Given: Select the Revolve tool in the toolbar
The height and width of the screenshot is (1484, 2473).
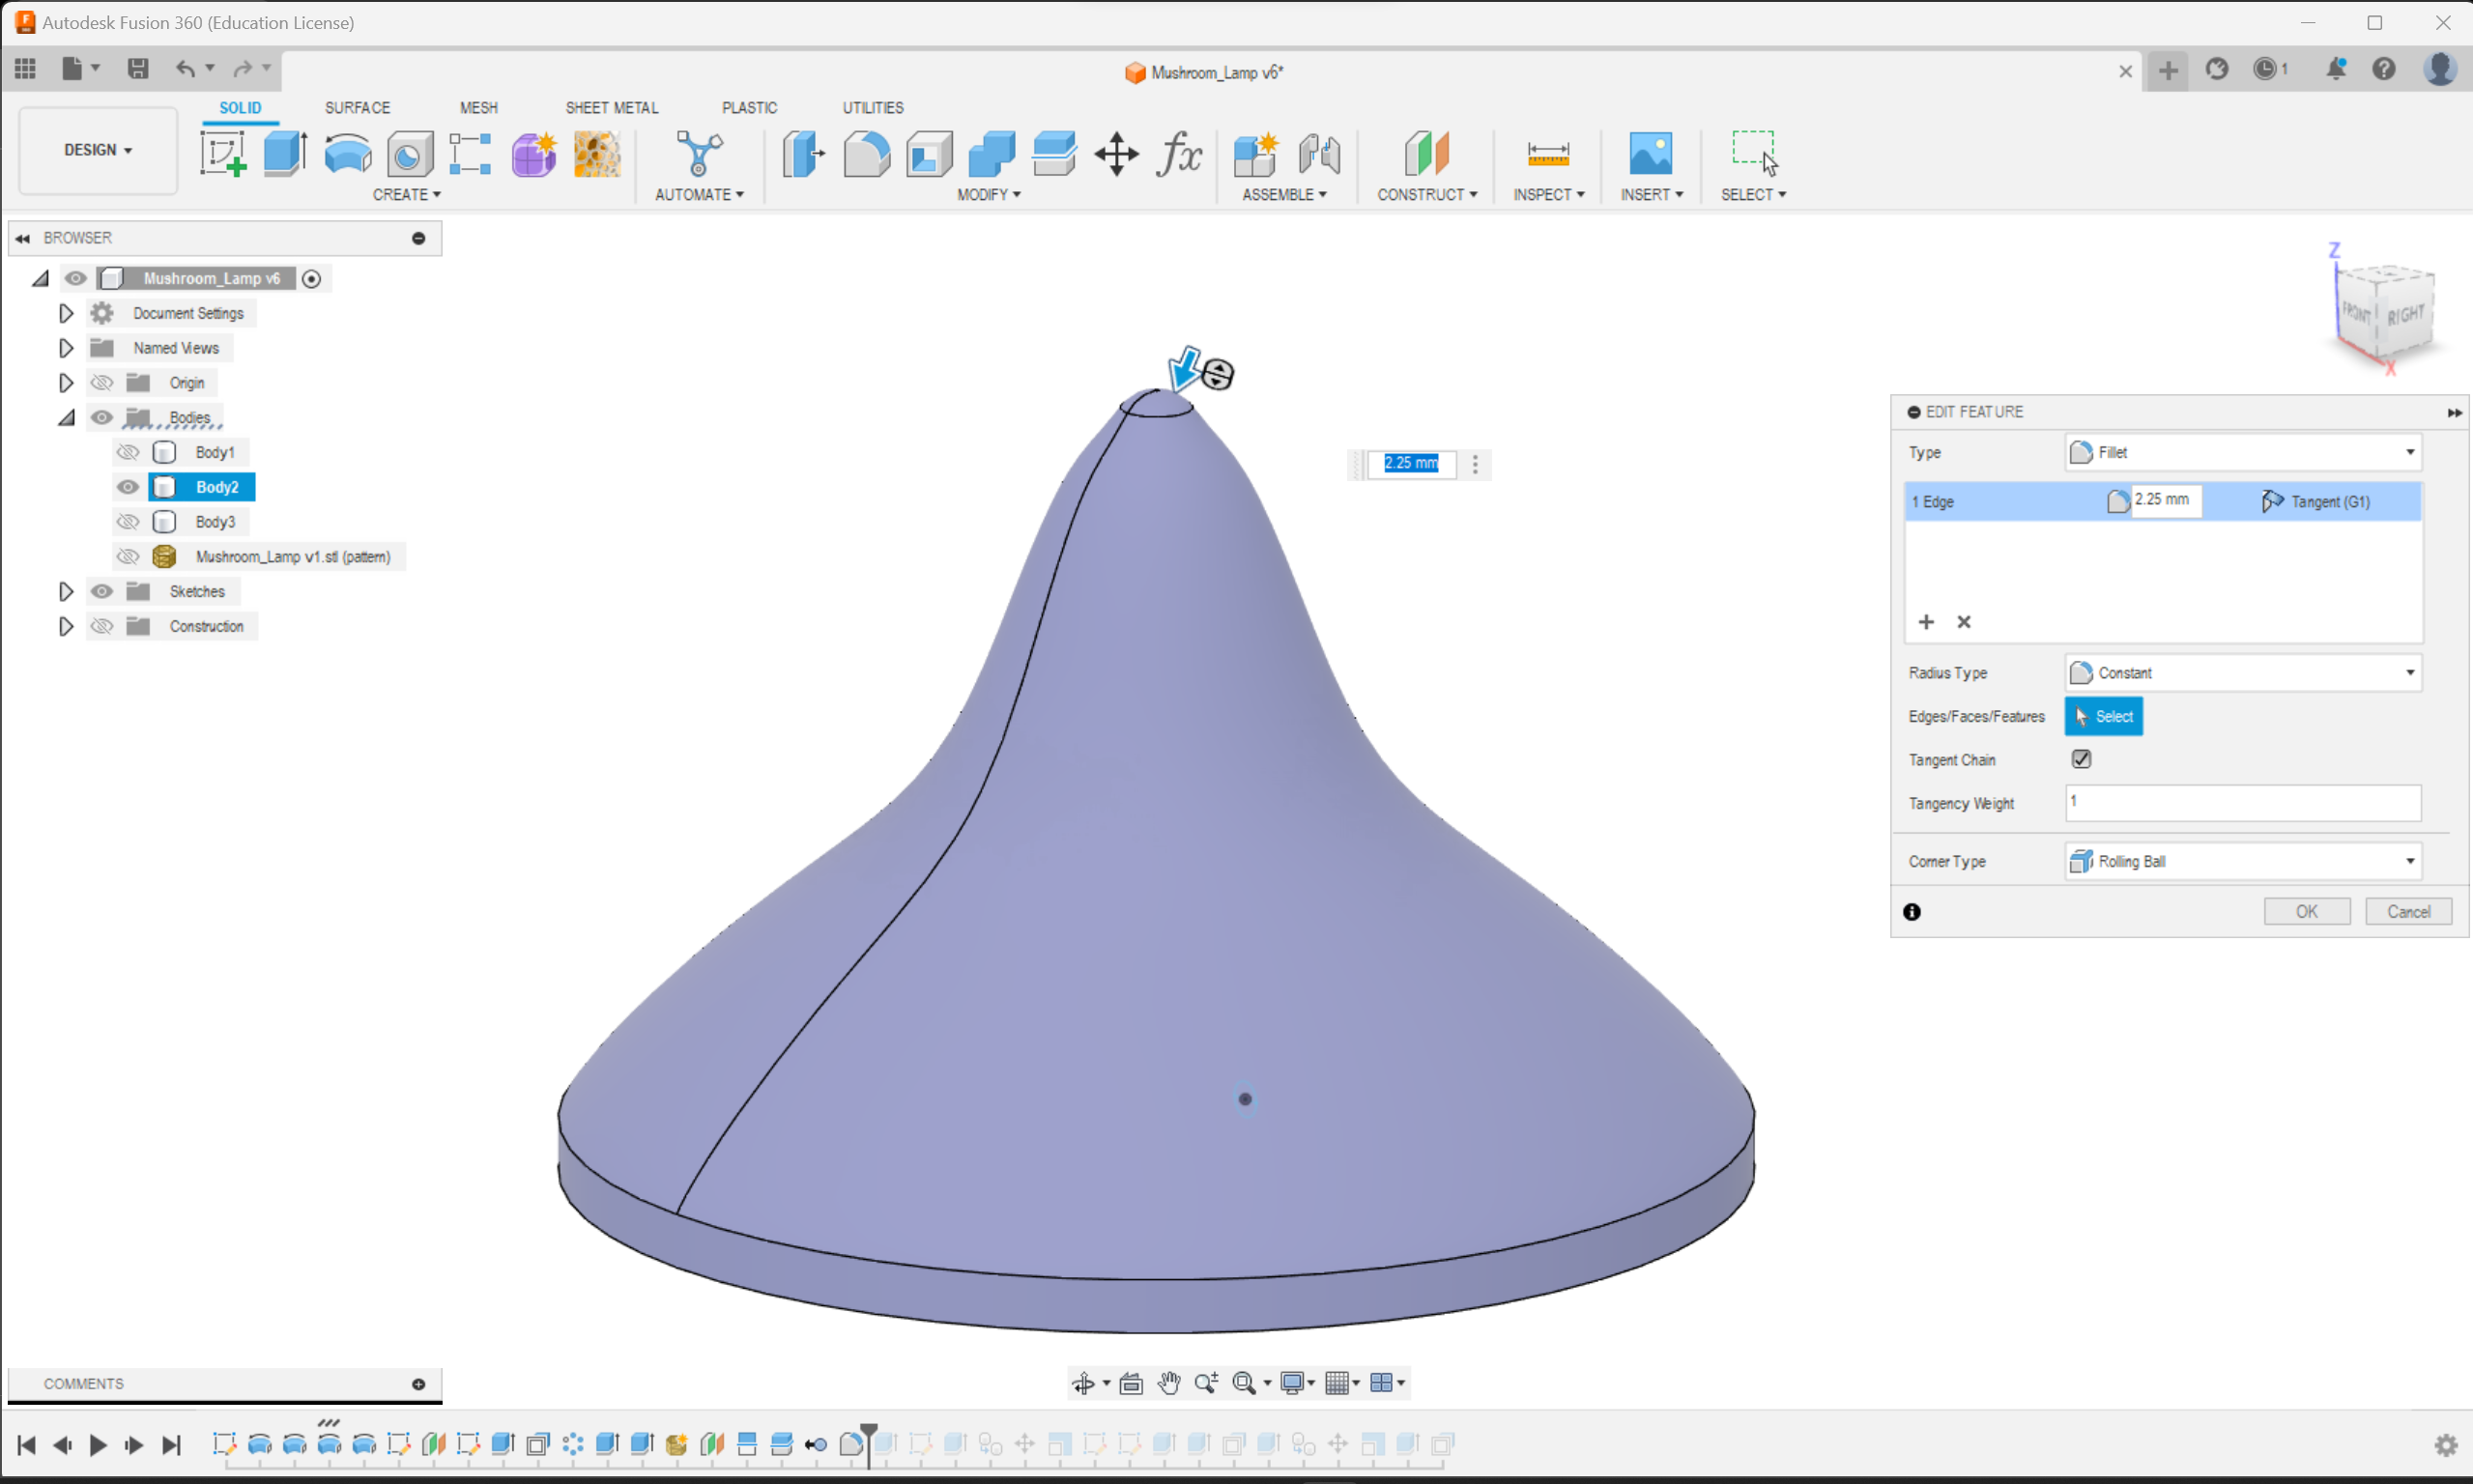Looking at the screenshot, I should click(347, 154).
